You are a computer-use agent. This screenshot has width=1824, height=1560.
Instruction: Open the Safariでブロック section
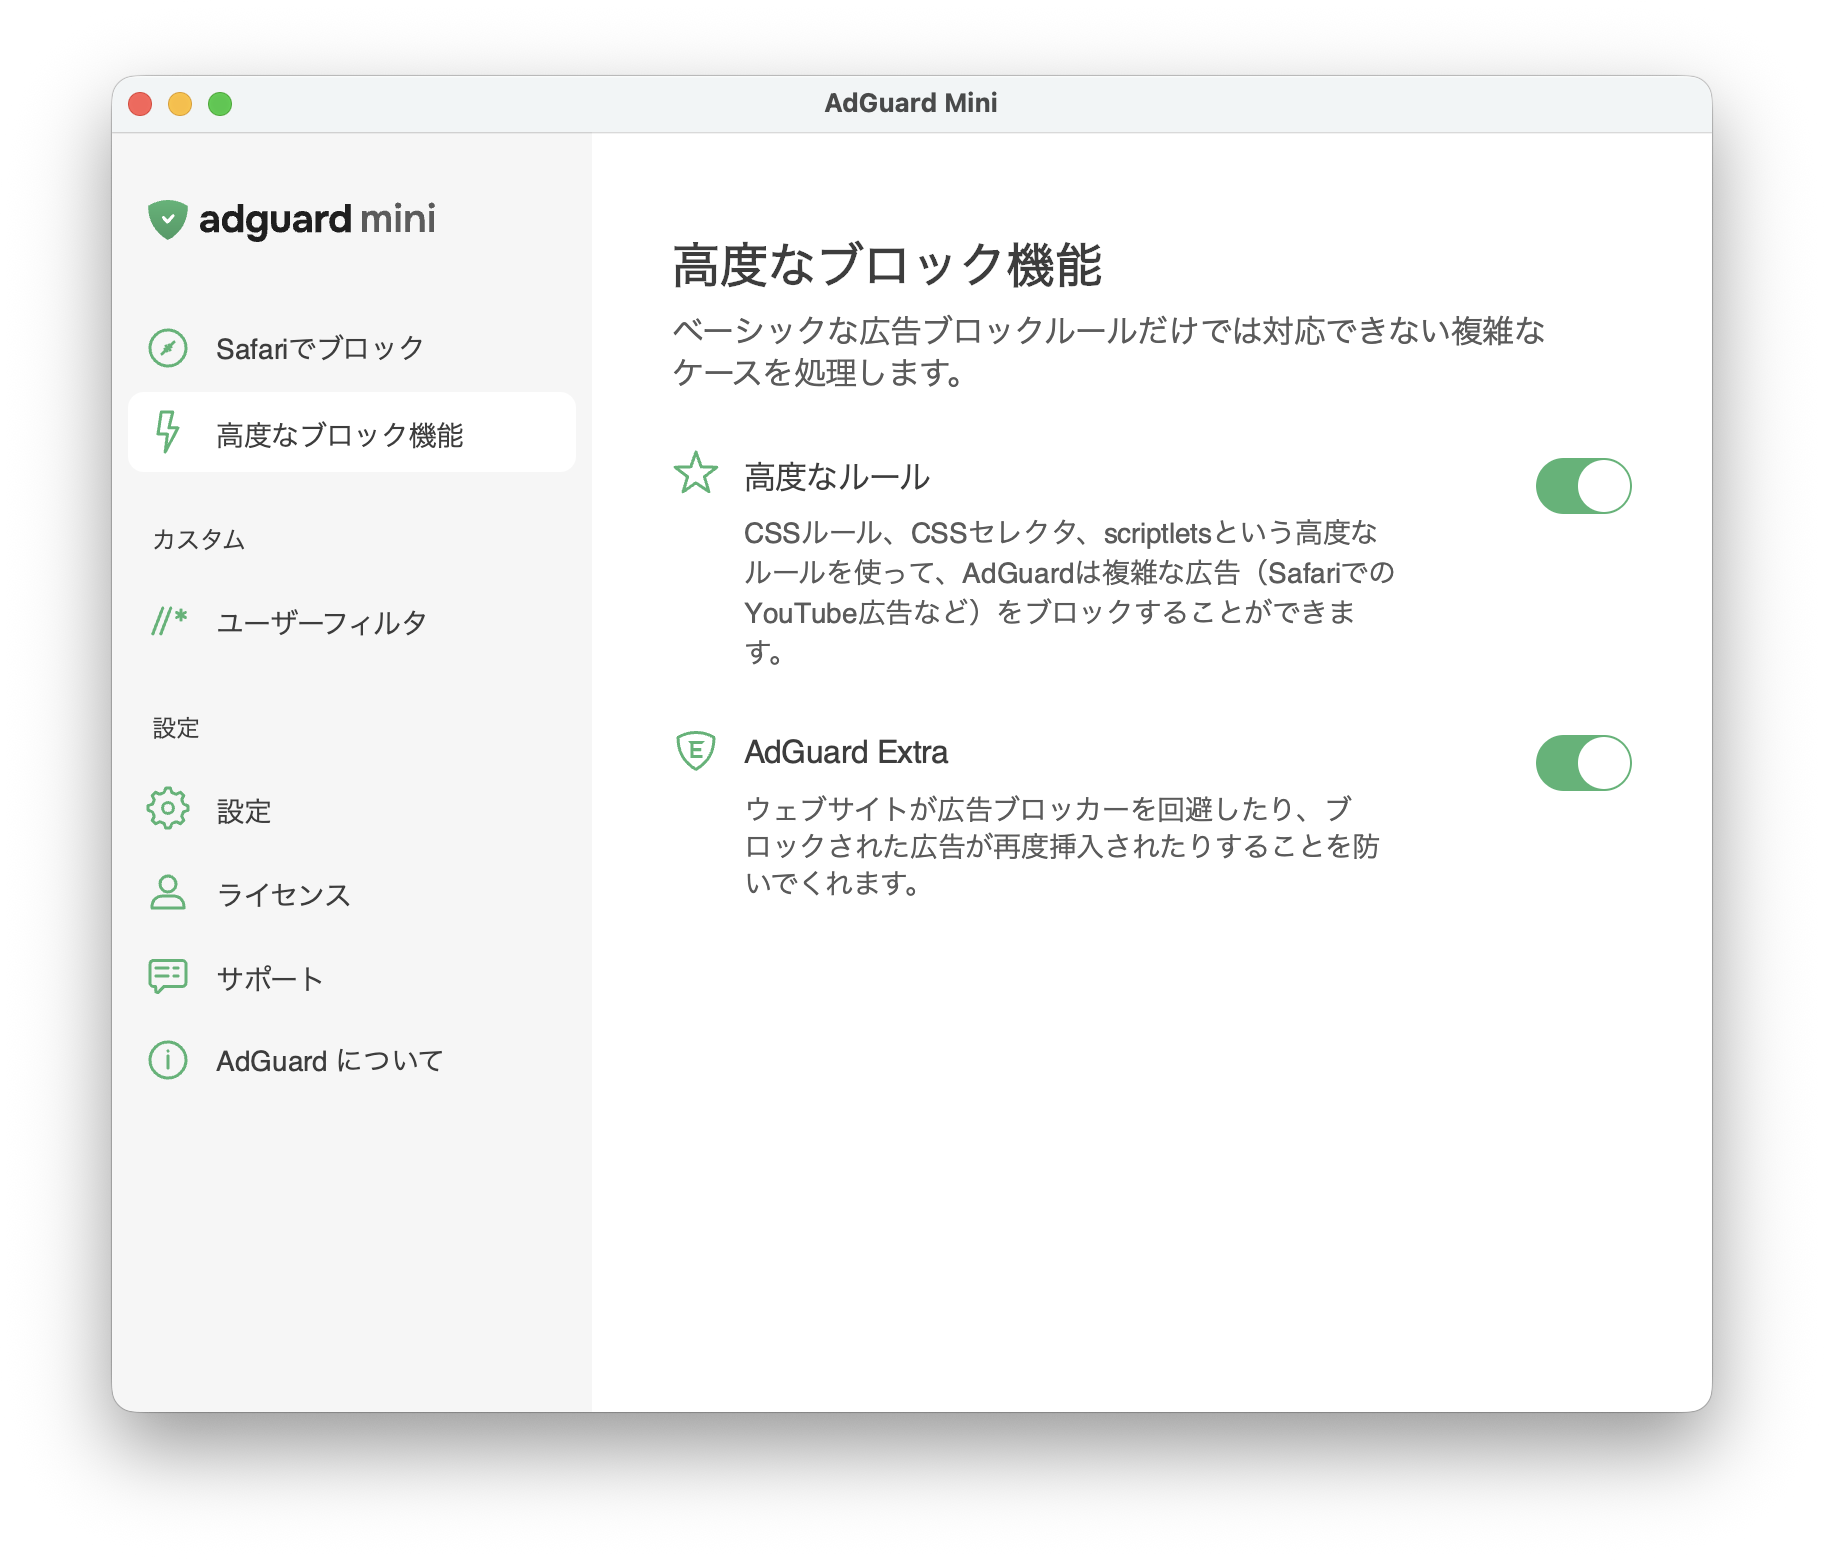point(352,348)
